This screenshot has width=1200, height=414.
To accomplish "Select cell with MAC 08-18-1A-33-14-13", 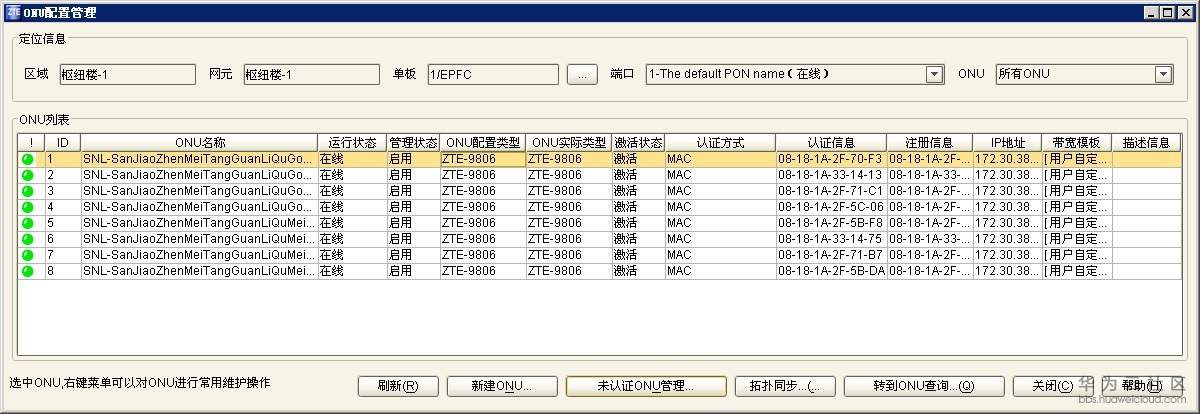I will tap(831, 175).
